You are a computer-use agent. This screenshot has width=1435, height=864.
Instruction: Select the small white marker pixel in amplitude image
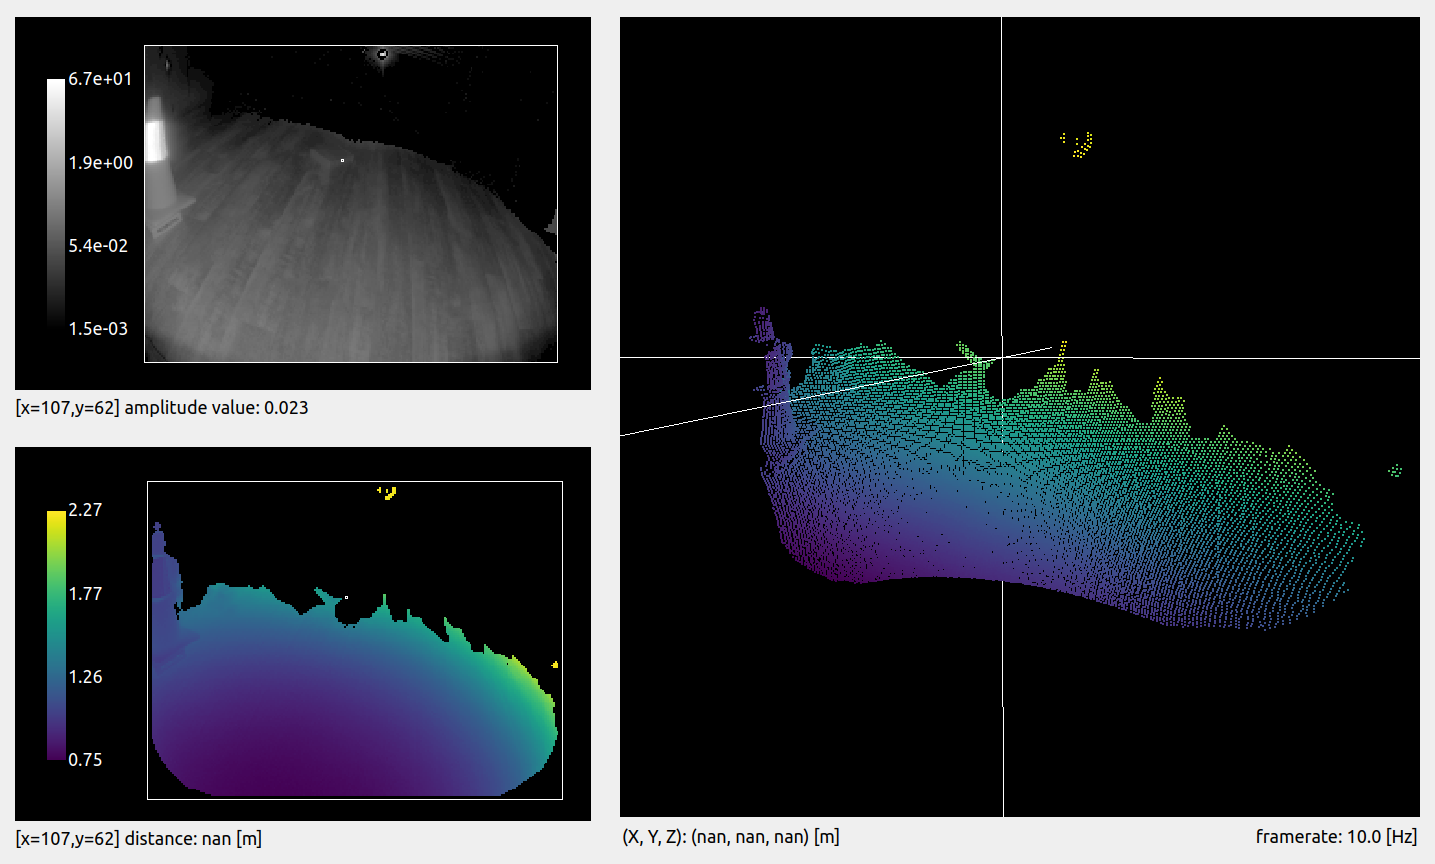pyautogui.click(x=342, y=160)
